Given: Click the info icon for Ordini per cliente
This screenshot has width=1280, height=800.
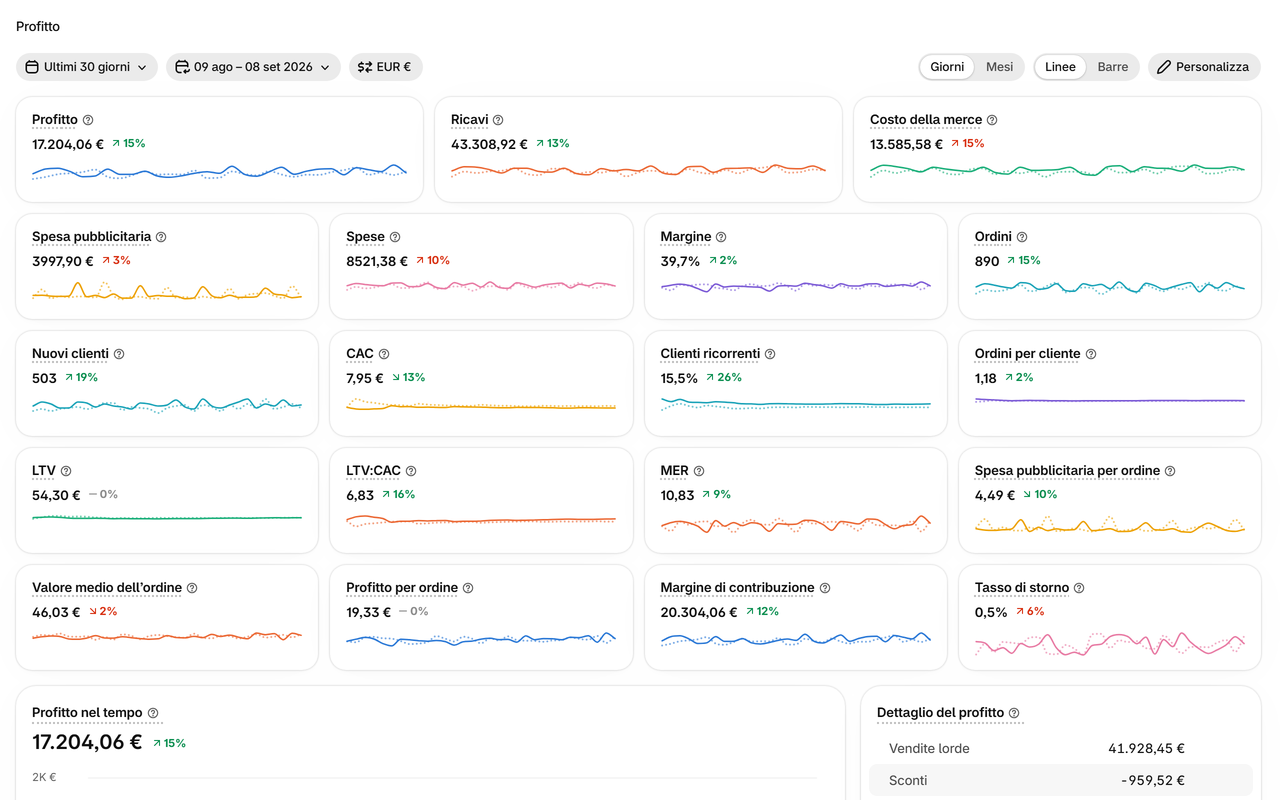Looking at the screenshot, I should pyautogui.click(x=1091, y=354).
